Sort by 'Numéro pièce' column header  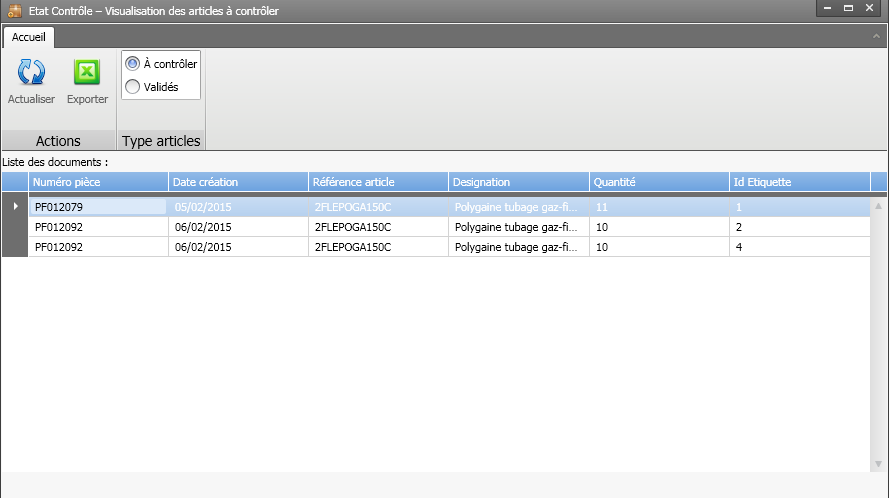[x=97, y=182]
